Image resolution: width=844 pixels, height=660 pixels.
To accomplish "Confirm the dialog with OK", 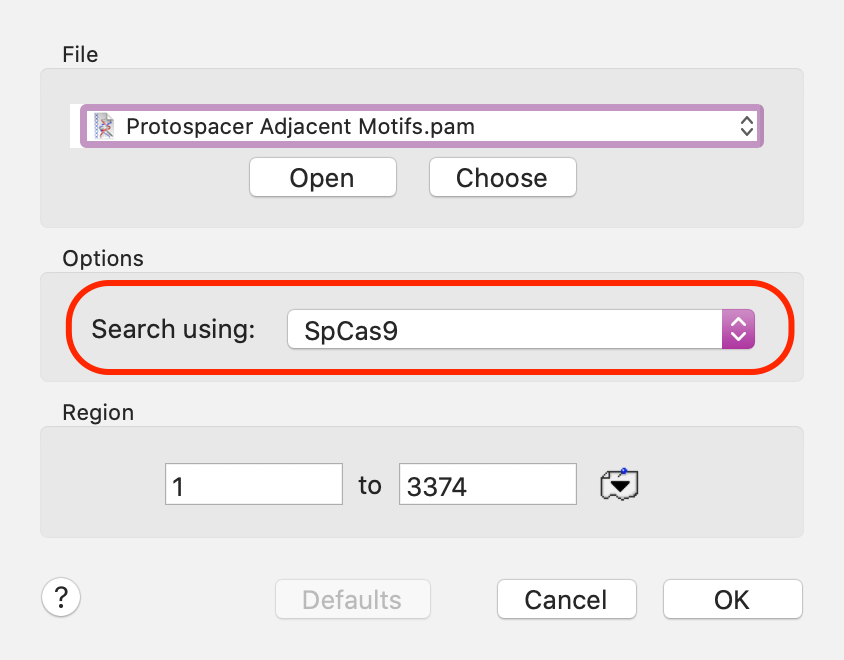I will [733, 599].
